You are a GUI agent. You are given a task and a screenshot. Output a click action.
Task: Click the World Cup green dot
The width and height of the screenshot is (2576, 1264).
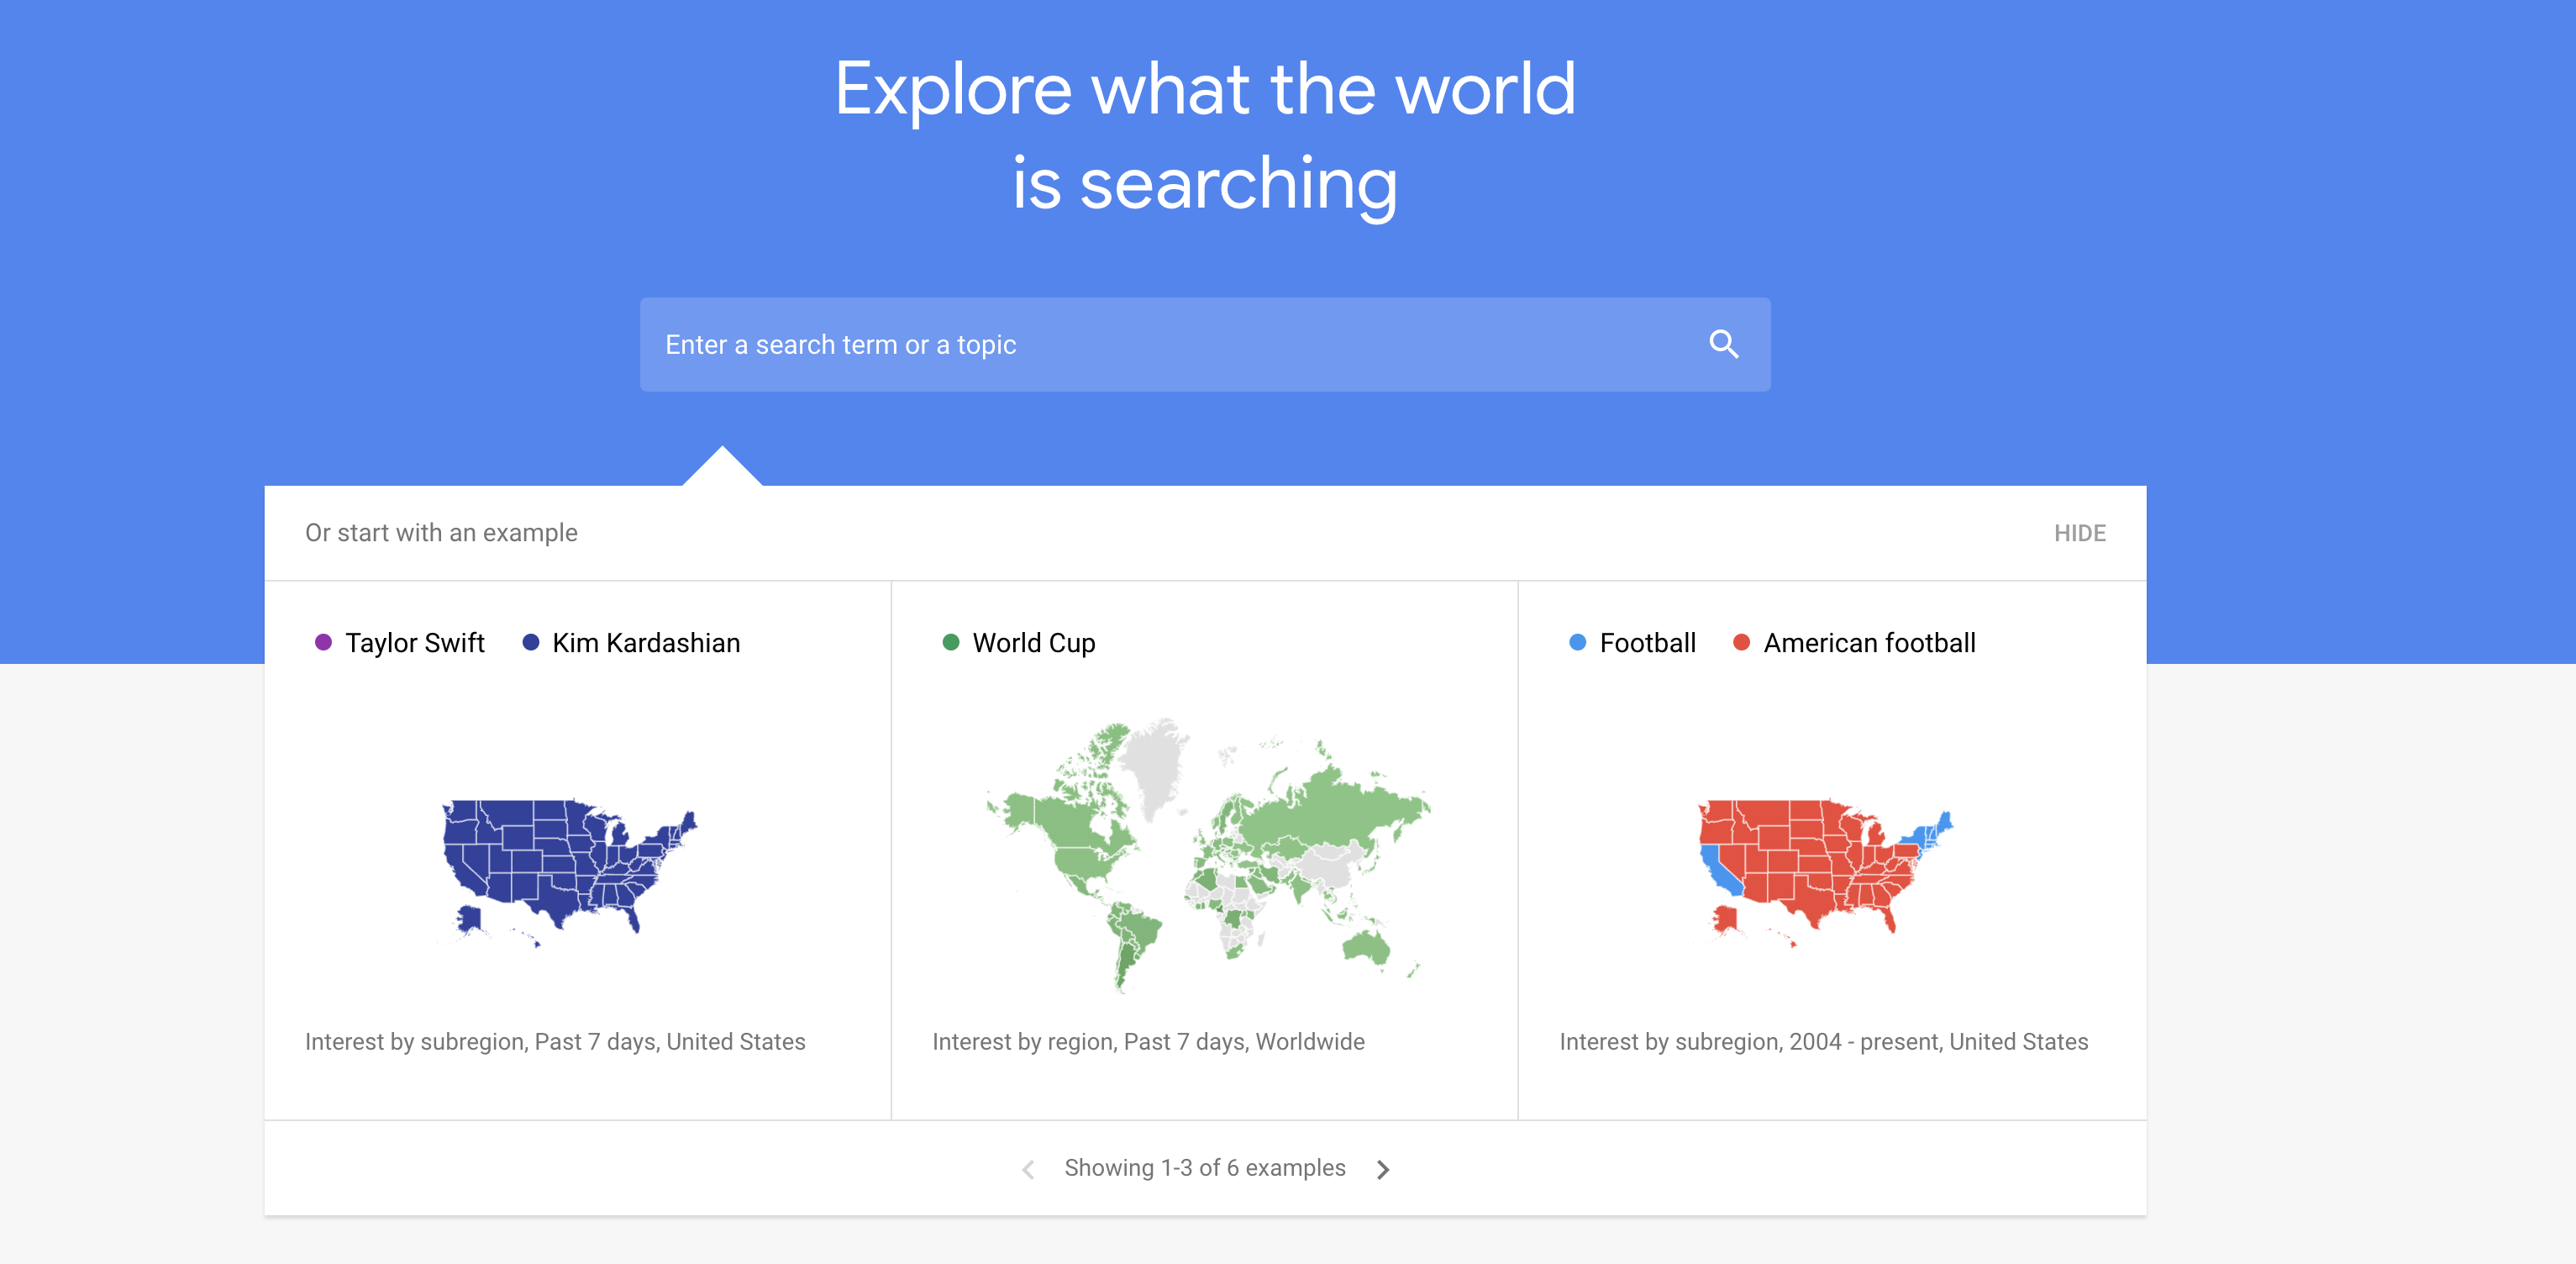pos(950,642)
